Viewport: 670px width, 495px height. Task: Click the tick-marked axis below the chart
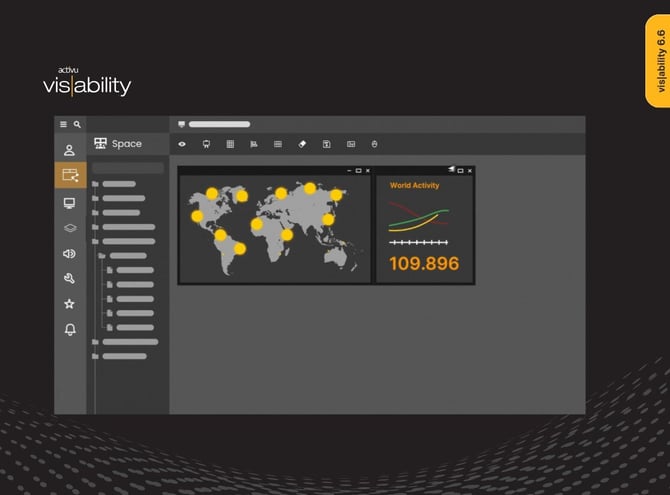click(x=419, y=242)
